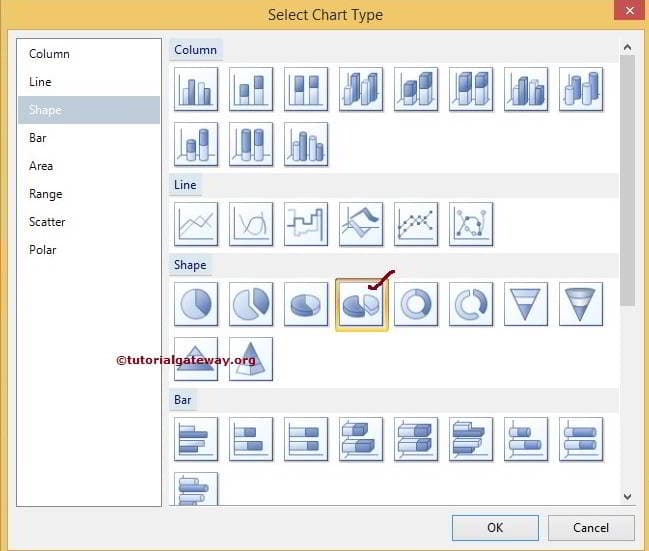Open the Polar chart category
Viewport: 649px width, 551px height.
[x=89, y=250]
